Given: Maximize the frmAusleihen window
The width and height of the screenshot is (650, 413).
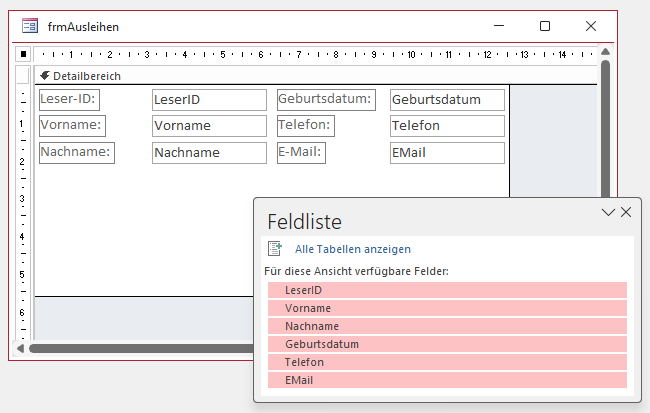Looking at the screenshot, I should (545, 26).
